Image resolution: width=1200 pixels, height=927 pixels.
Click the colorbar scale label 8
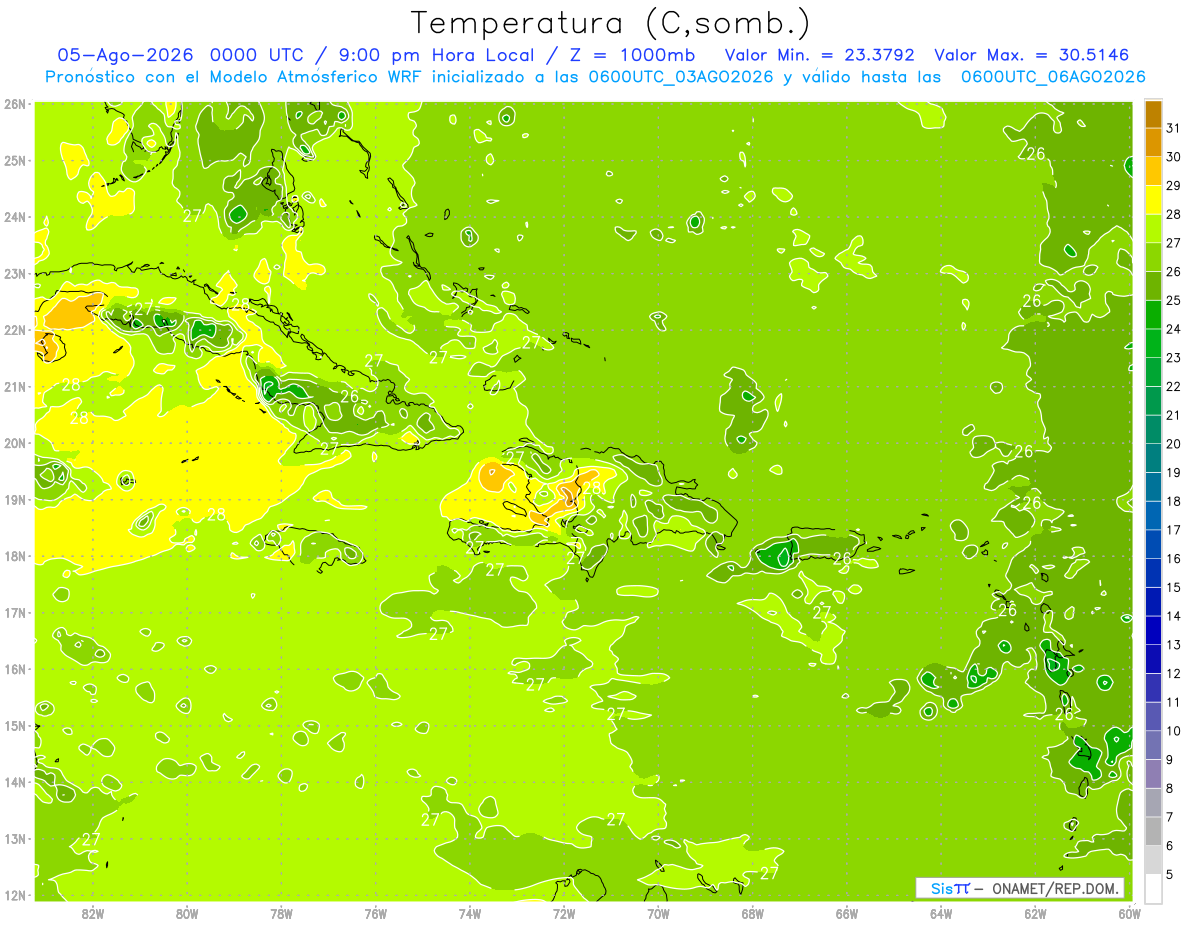[1170, 788]
